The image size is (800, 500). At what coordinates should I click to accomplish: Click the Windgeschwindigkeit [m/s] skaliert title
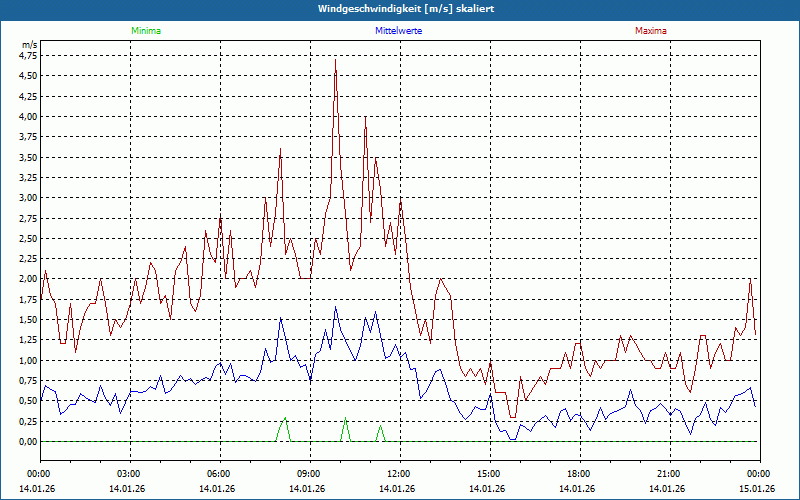point(406,9)
